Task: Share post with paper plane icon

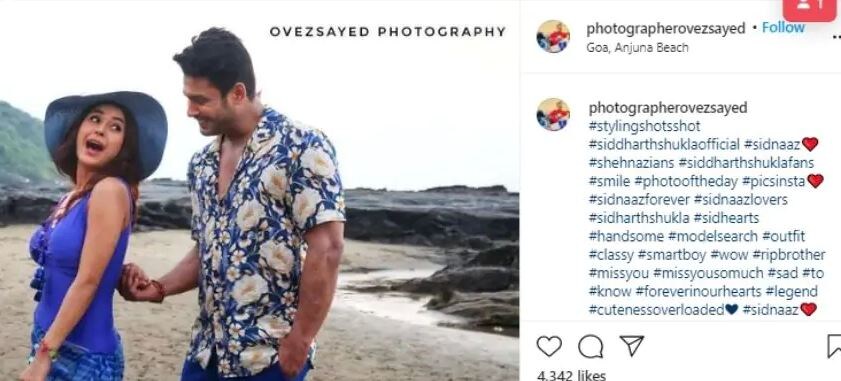Action: [632, 346]
